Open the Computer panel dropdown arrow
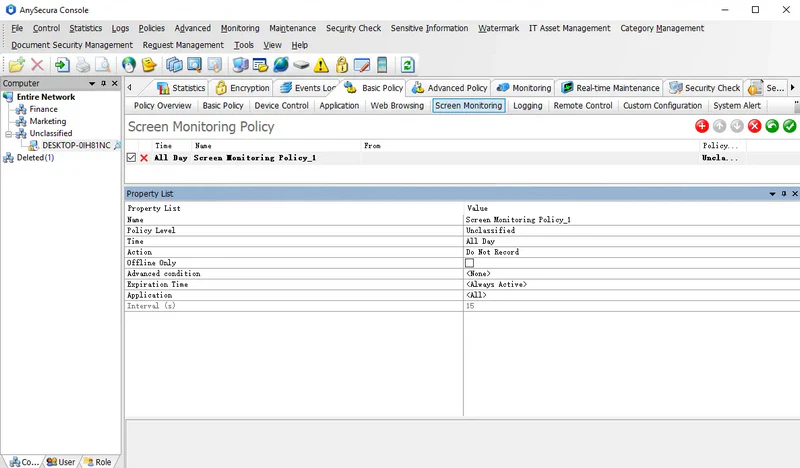The height and width of the screenshot is (468, 800). (92, 83)
